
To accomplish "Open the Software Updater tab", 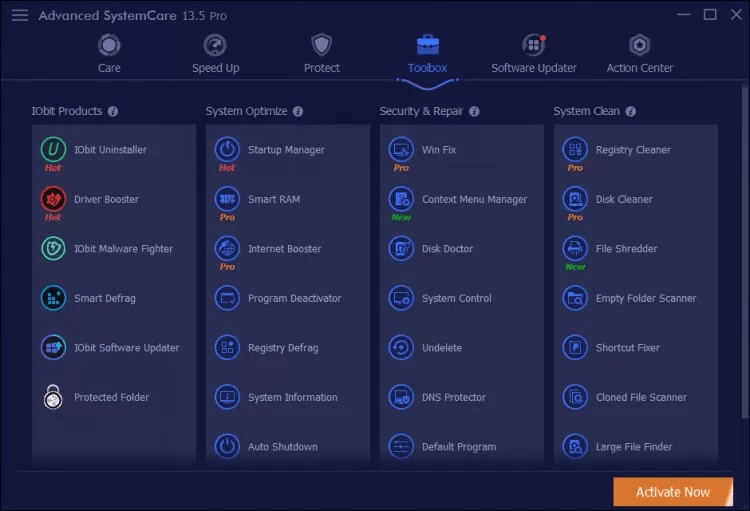I will (x=534, y=53).
